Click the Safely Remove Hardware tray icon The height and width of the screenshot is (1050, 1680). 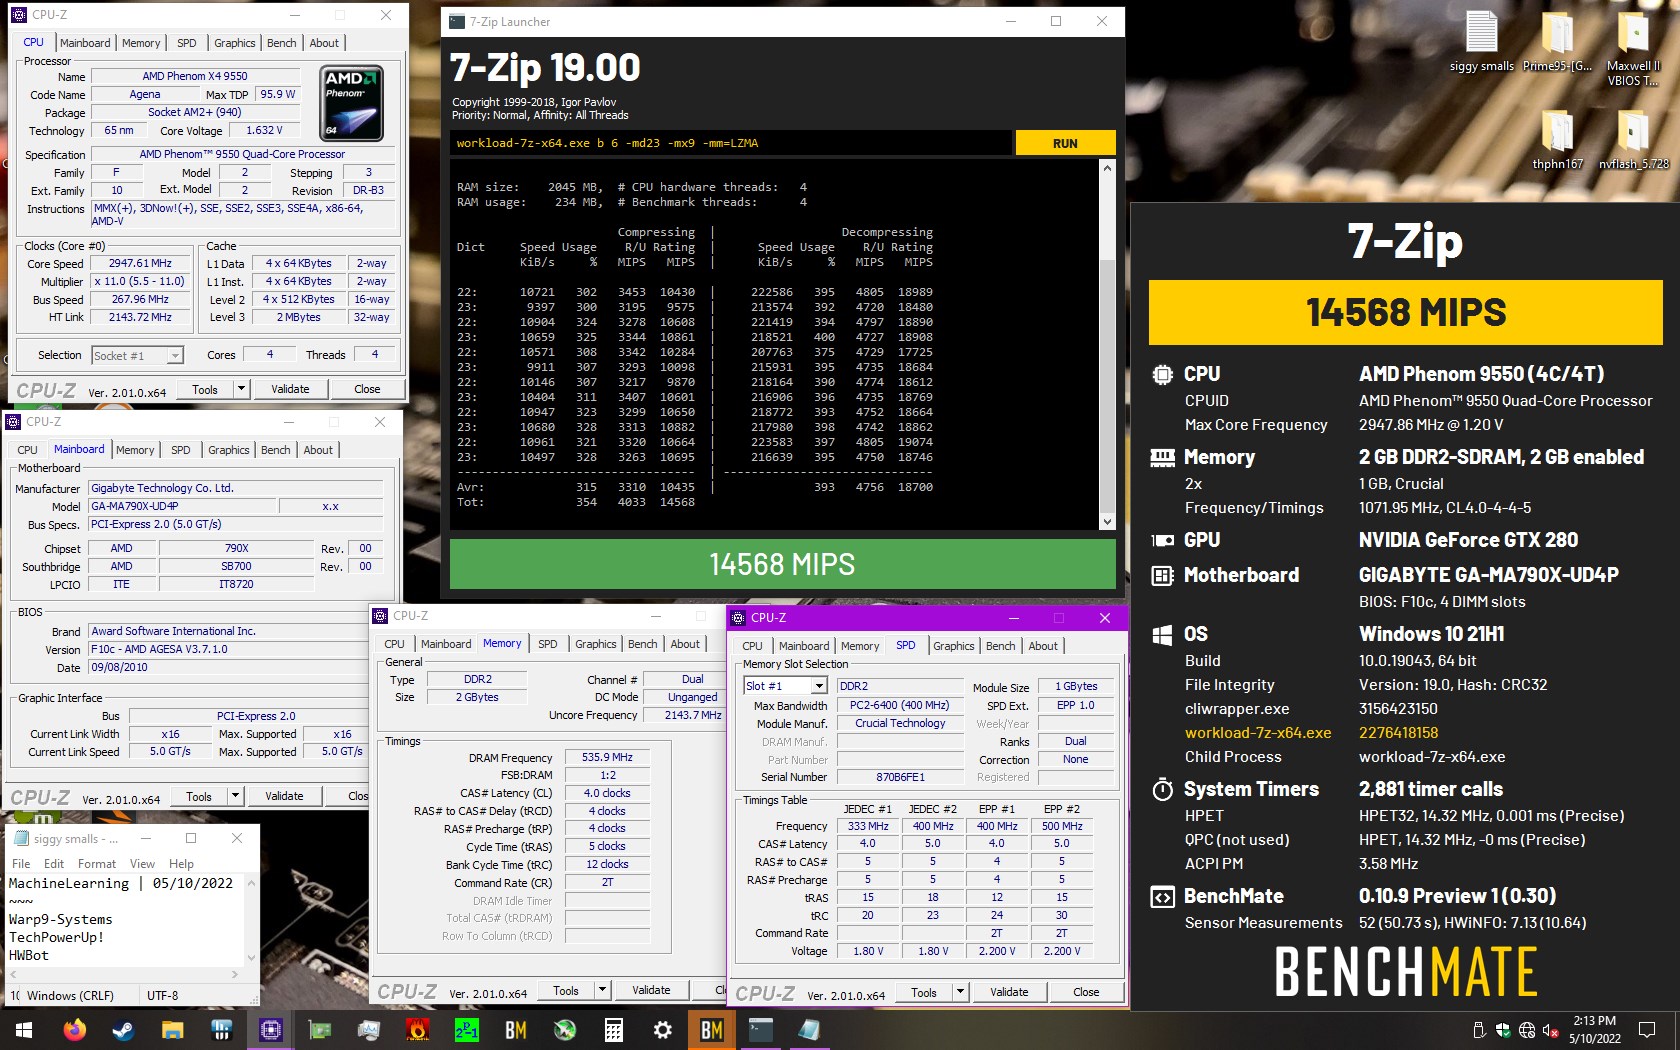click(x=1480, y=1030)
